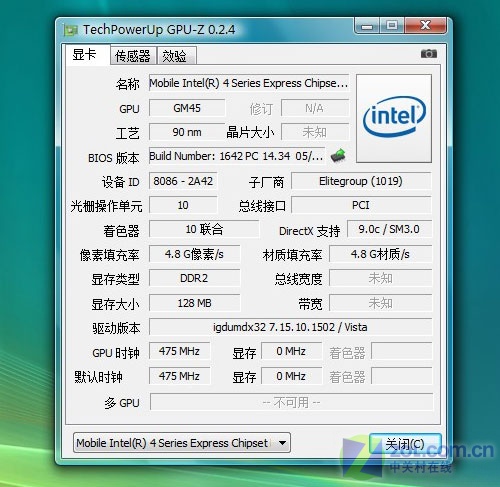
Task: Take a screenshot with the camera icon
Action: click(x=429, y=53)
